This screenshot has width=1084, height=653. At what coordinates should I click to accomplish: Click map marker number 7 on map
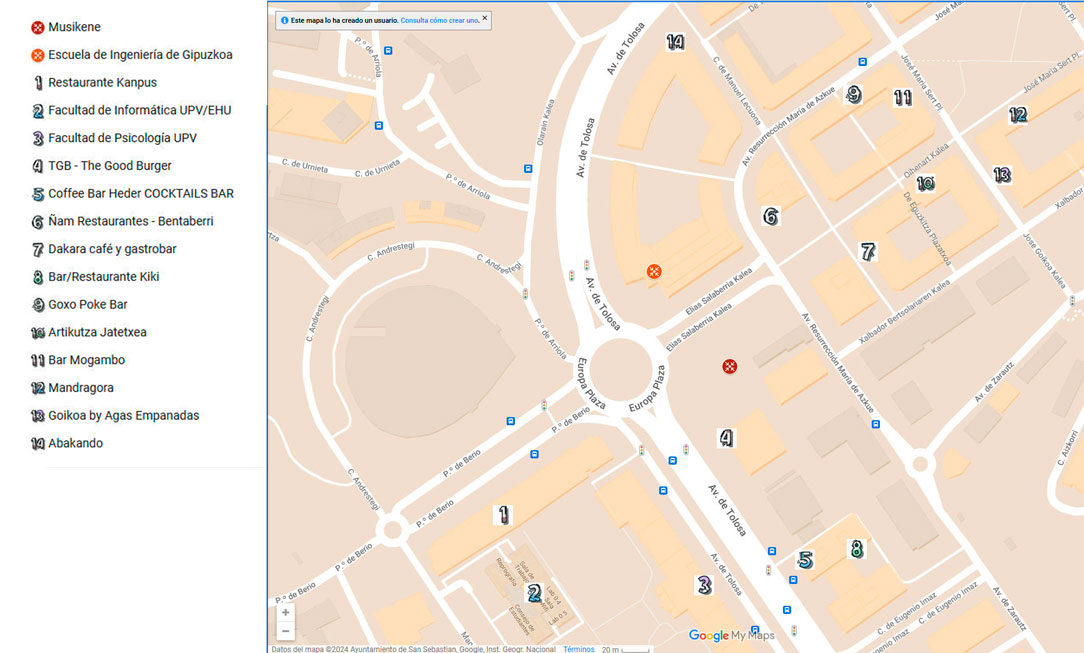868,252
